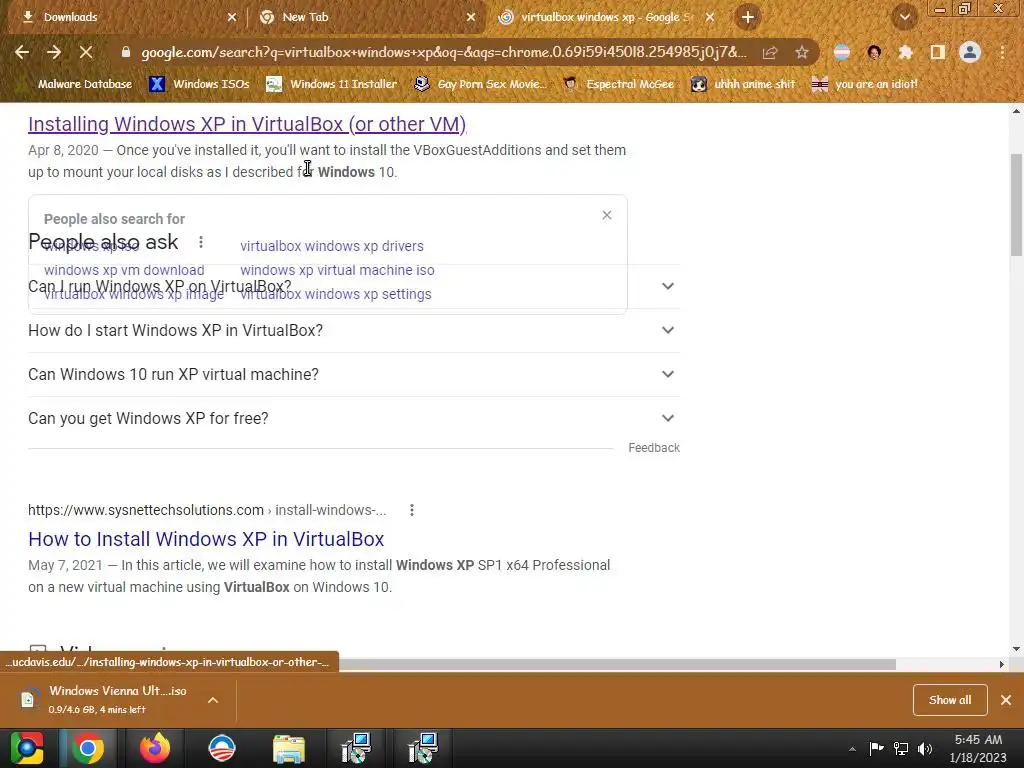The height and width of the screenshot is (768, 1024).
Task: Open the Extensions puzzle icon
Action: (906, 52)
